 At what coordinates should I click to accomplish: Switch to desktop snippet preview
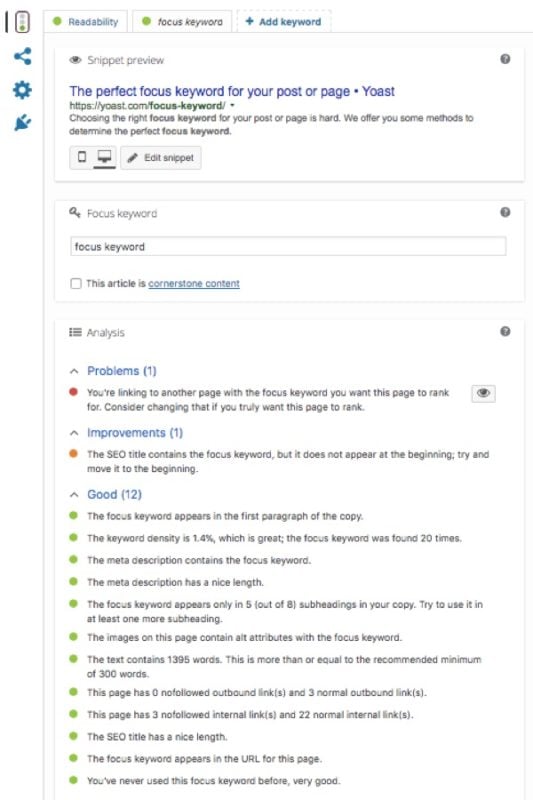point(105,157)
